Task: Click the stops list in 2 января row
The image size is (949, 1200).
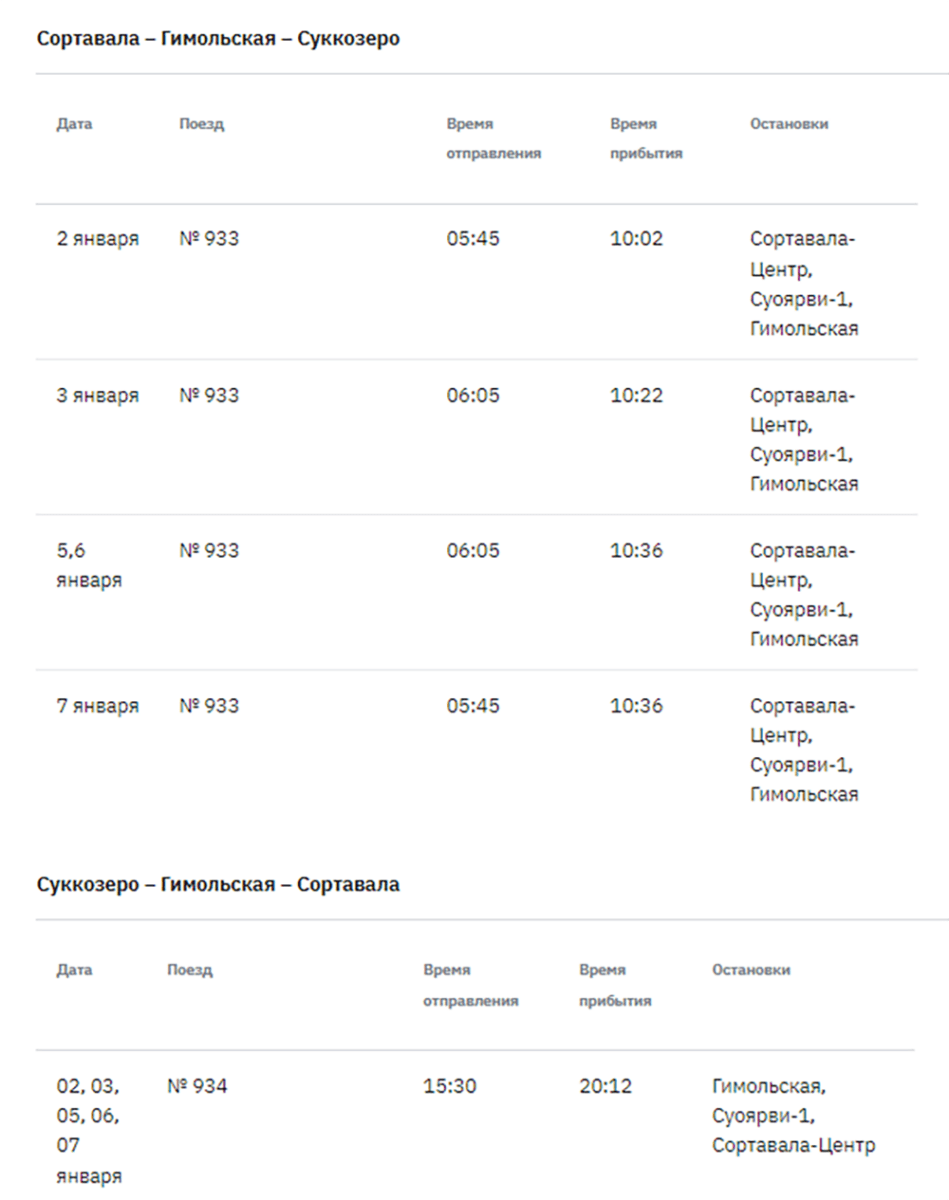Action: 804,283
